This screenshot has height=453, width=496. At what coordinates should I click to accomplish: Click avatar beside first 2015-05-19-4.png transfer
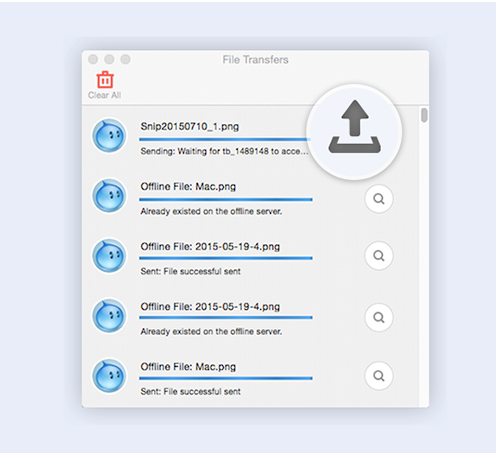(x=109, y=256)
